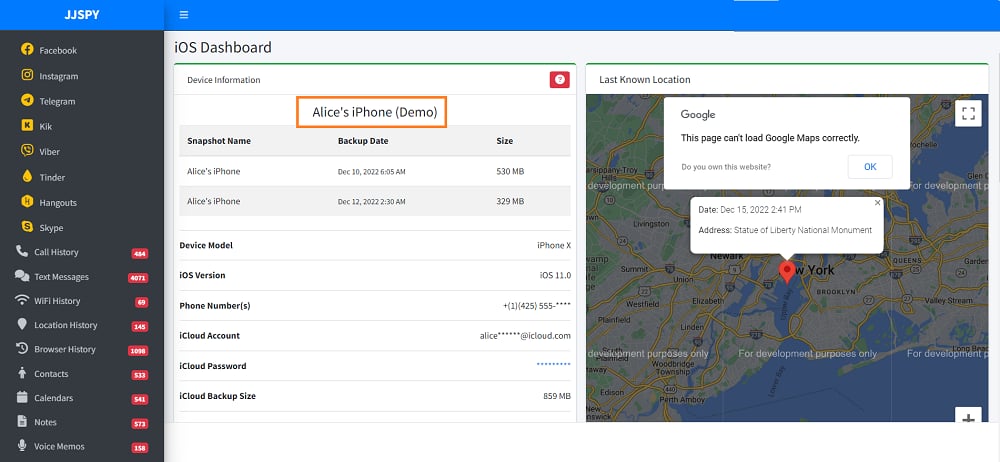Click the Instagram icon in sidebar
Image resolution: width=1000 pixels, height=462 pixels.
[27, 75]
